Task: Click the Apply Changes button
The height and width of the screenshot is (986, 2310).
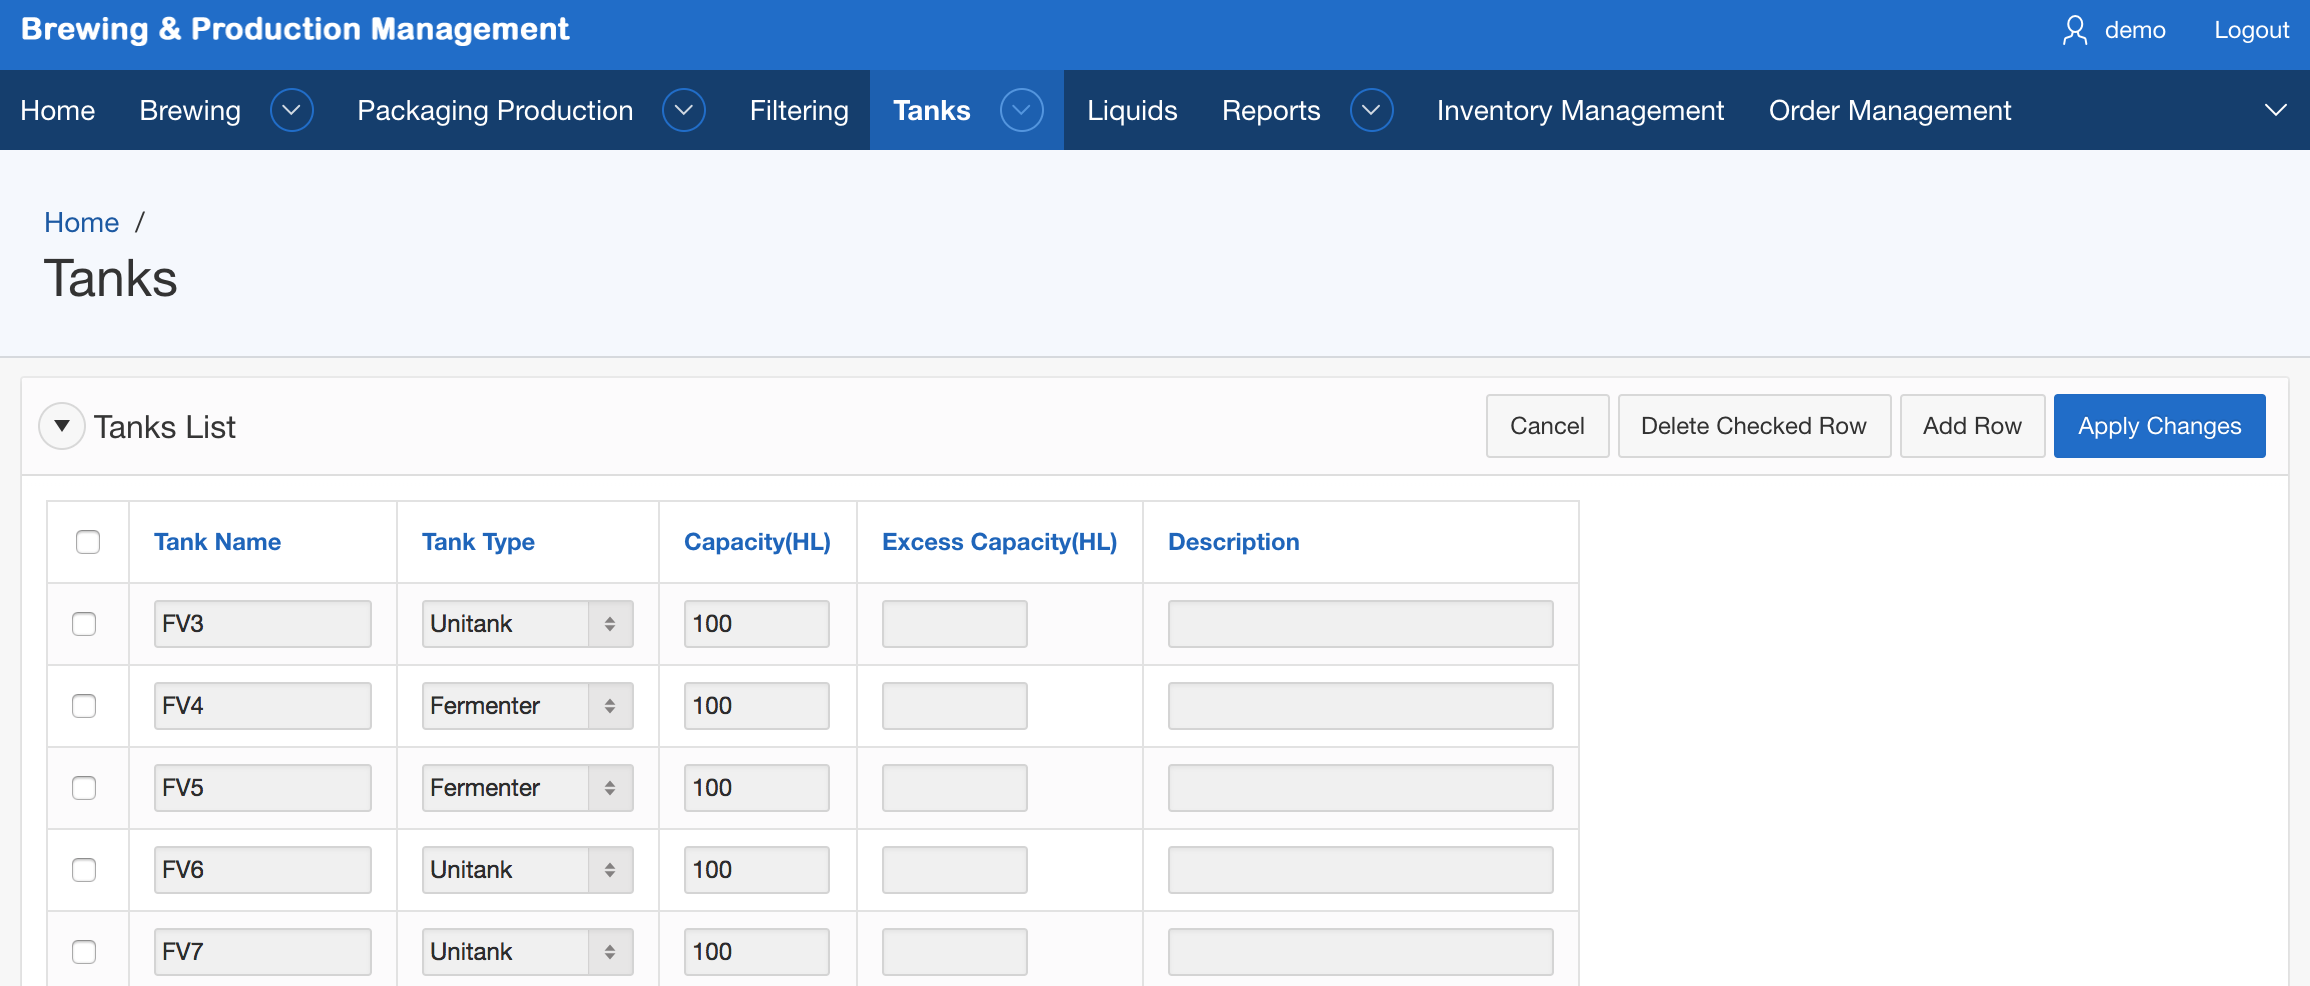Action: pos(2159,426)
